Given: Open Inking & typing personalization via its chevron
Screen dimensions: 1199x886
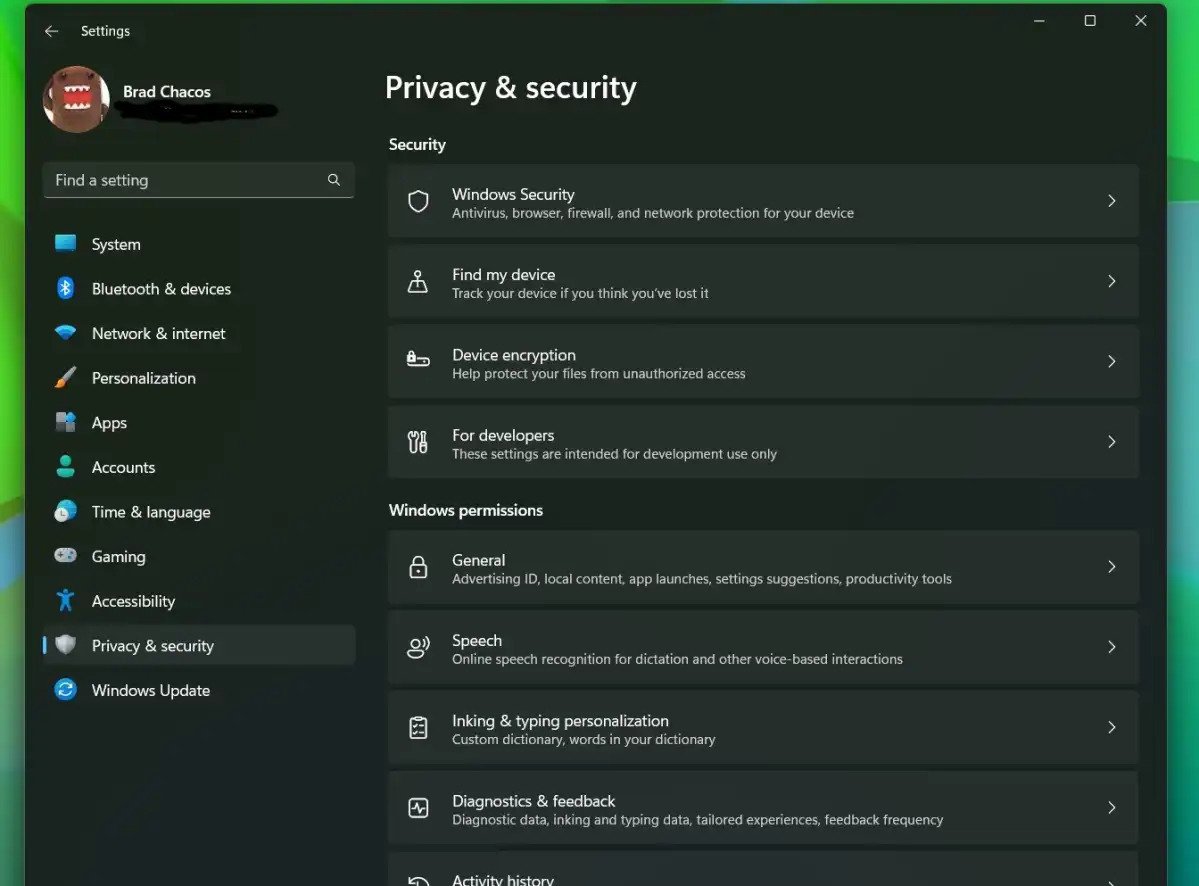Looking at the screenshot, I should pyautogui.click(x=1111, y=727).
